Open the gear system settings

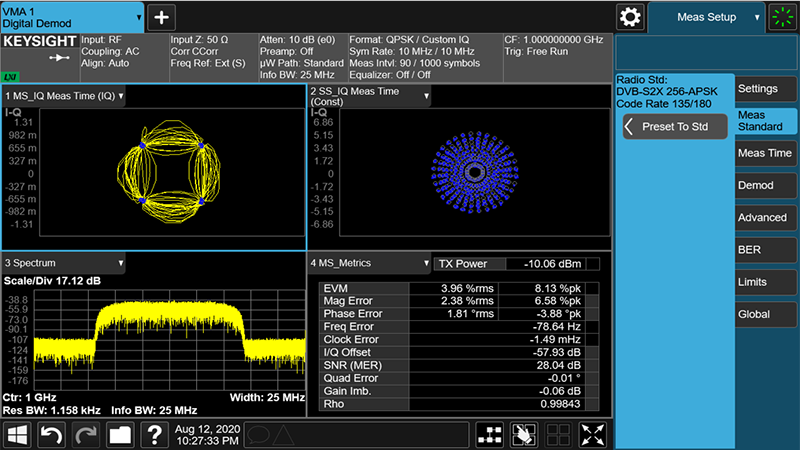click(630, 17)
